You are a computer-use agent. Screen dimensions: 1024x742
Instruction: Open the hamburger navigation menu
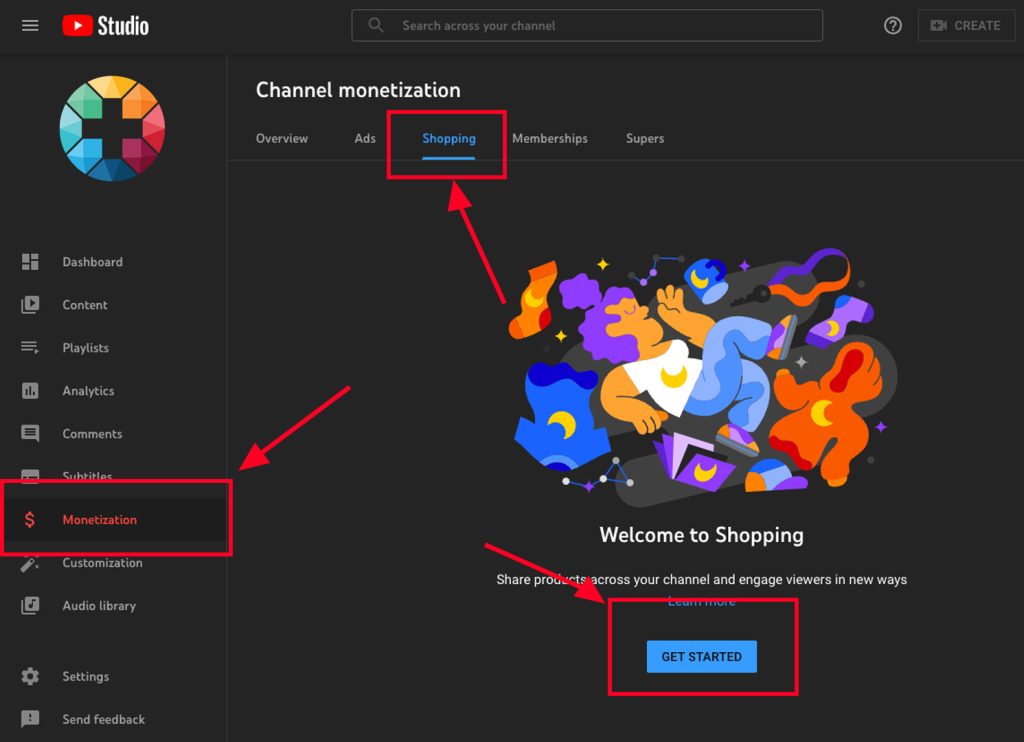coord(30,25)
